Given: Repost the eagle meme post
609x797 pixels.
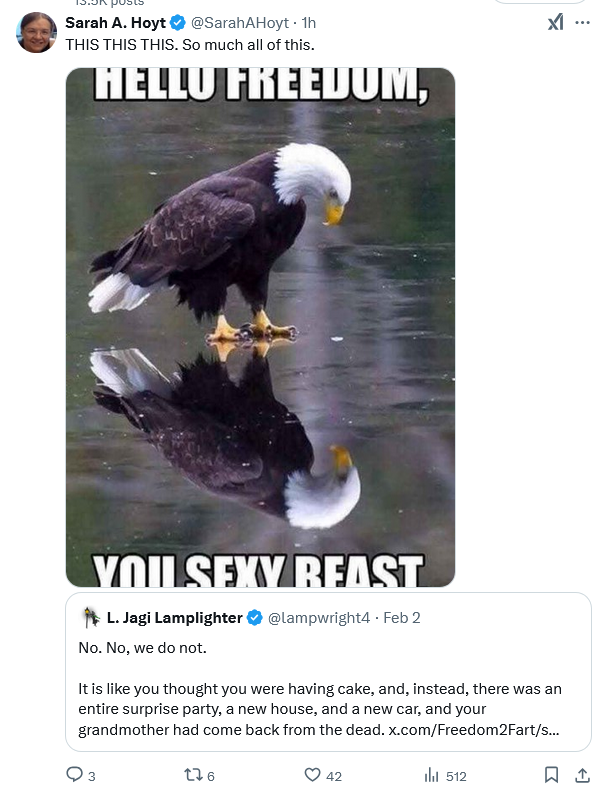Looking at the screenshot, I should click(x=199, y=775).
